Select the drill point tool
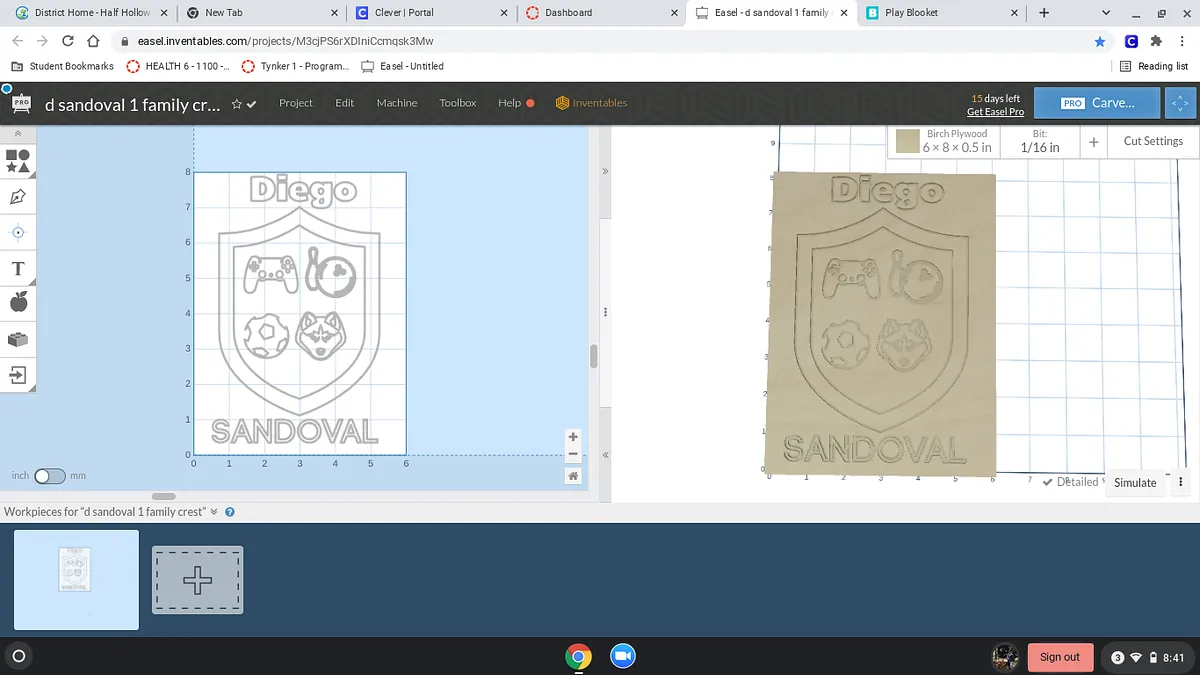1200x675 pixels. 17,232
